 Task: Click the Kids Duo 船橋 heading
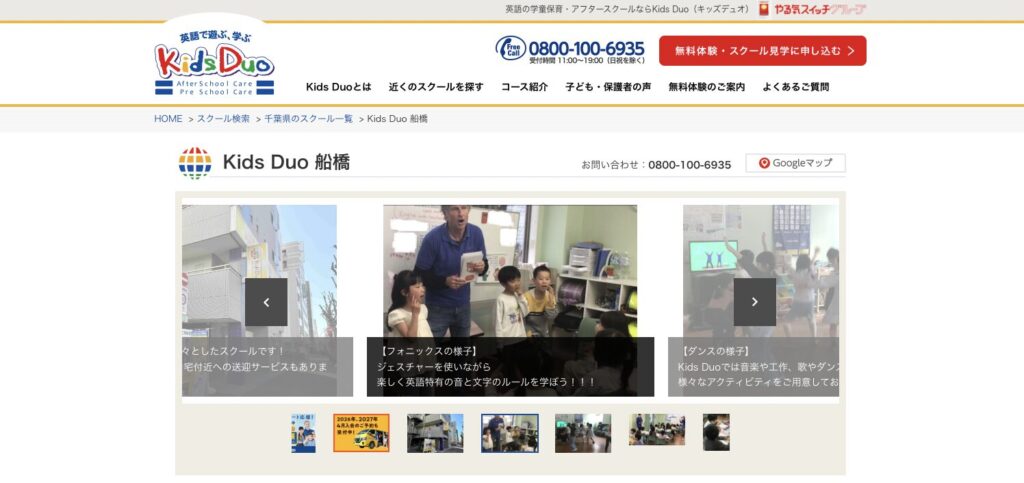[286, 162]
